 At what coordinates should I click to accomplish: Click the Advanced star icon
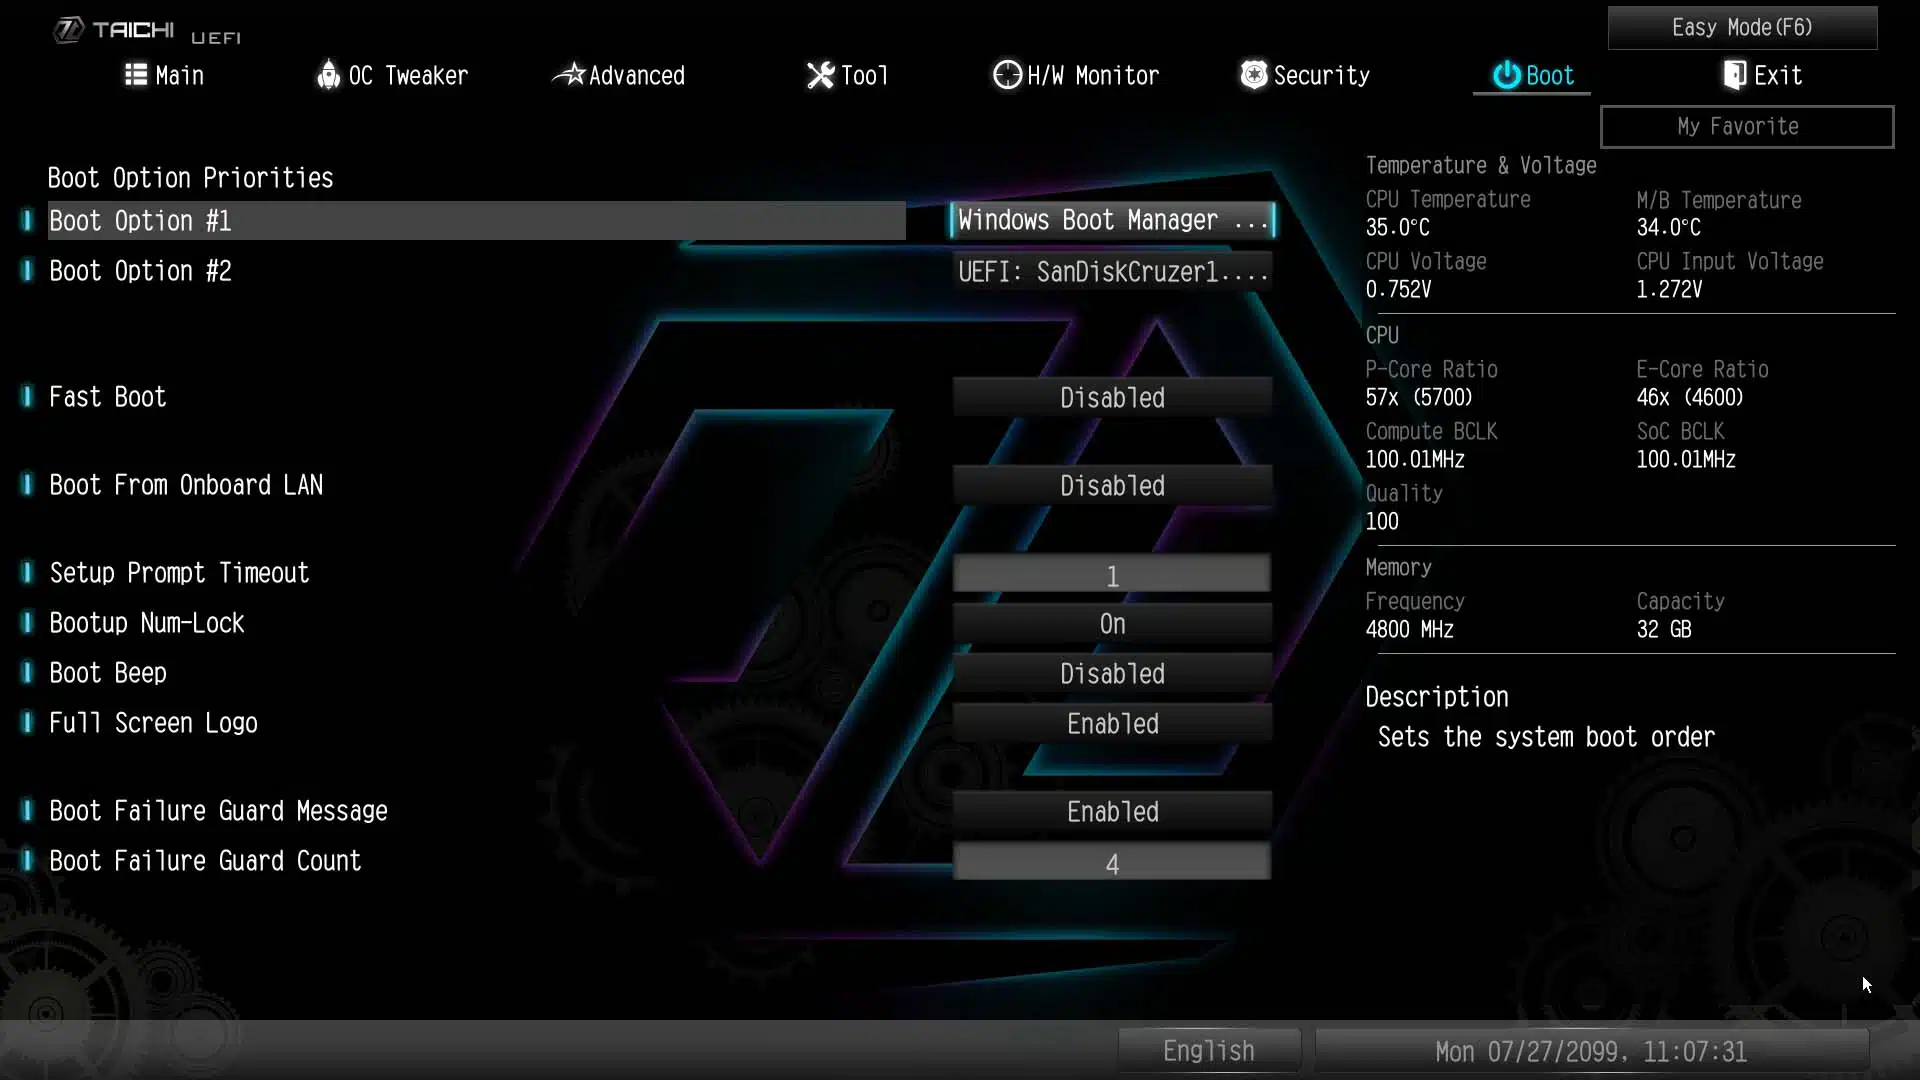pyautogui.click(x=569, y=75)
